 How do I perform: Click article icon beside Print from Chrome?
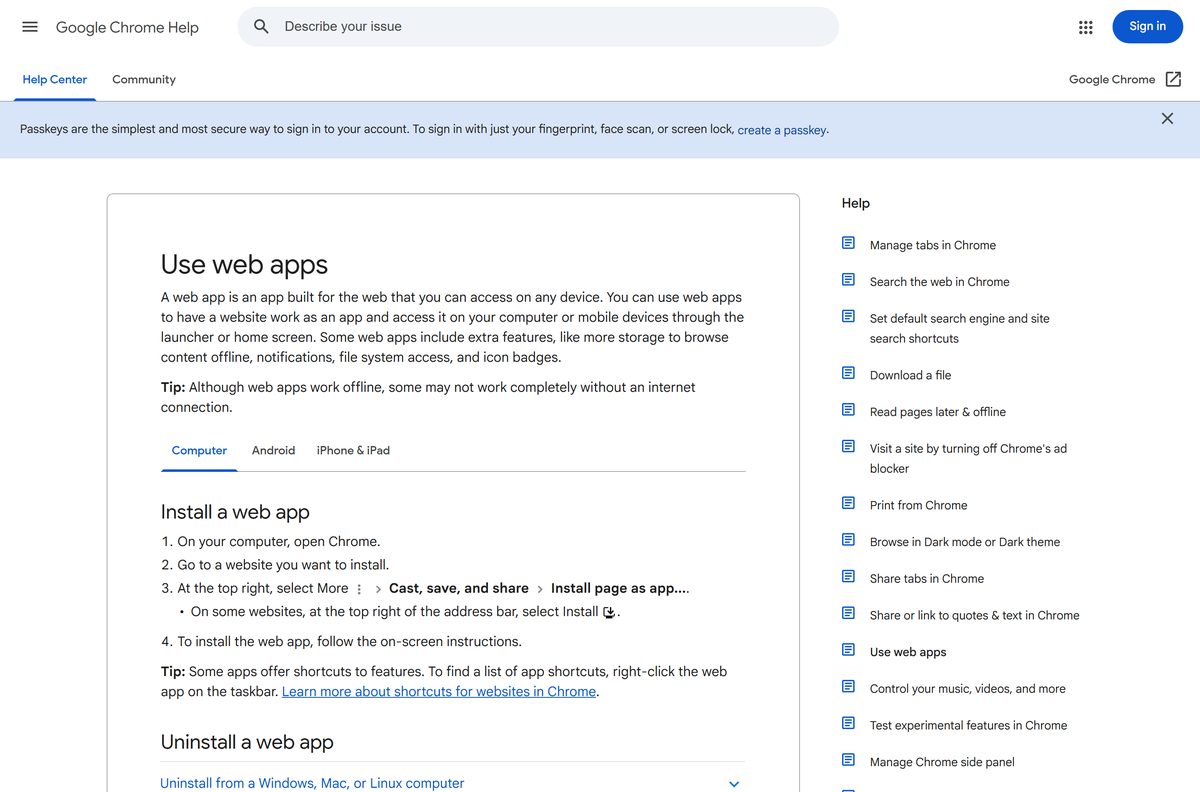[x=848, y=503]
